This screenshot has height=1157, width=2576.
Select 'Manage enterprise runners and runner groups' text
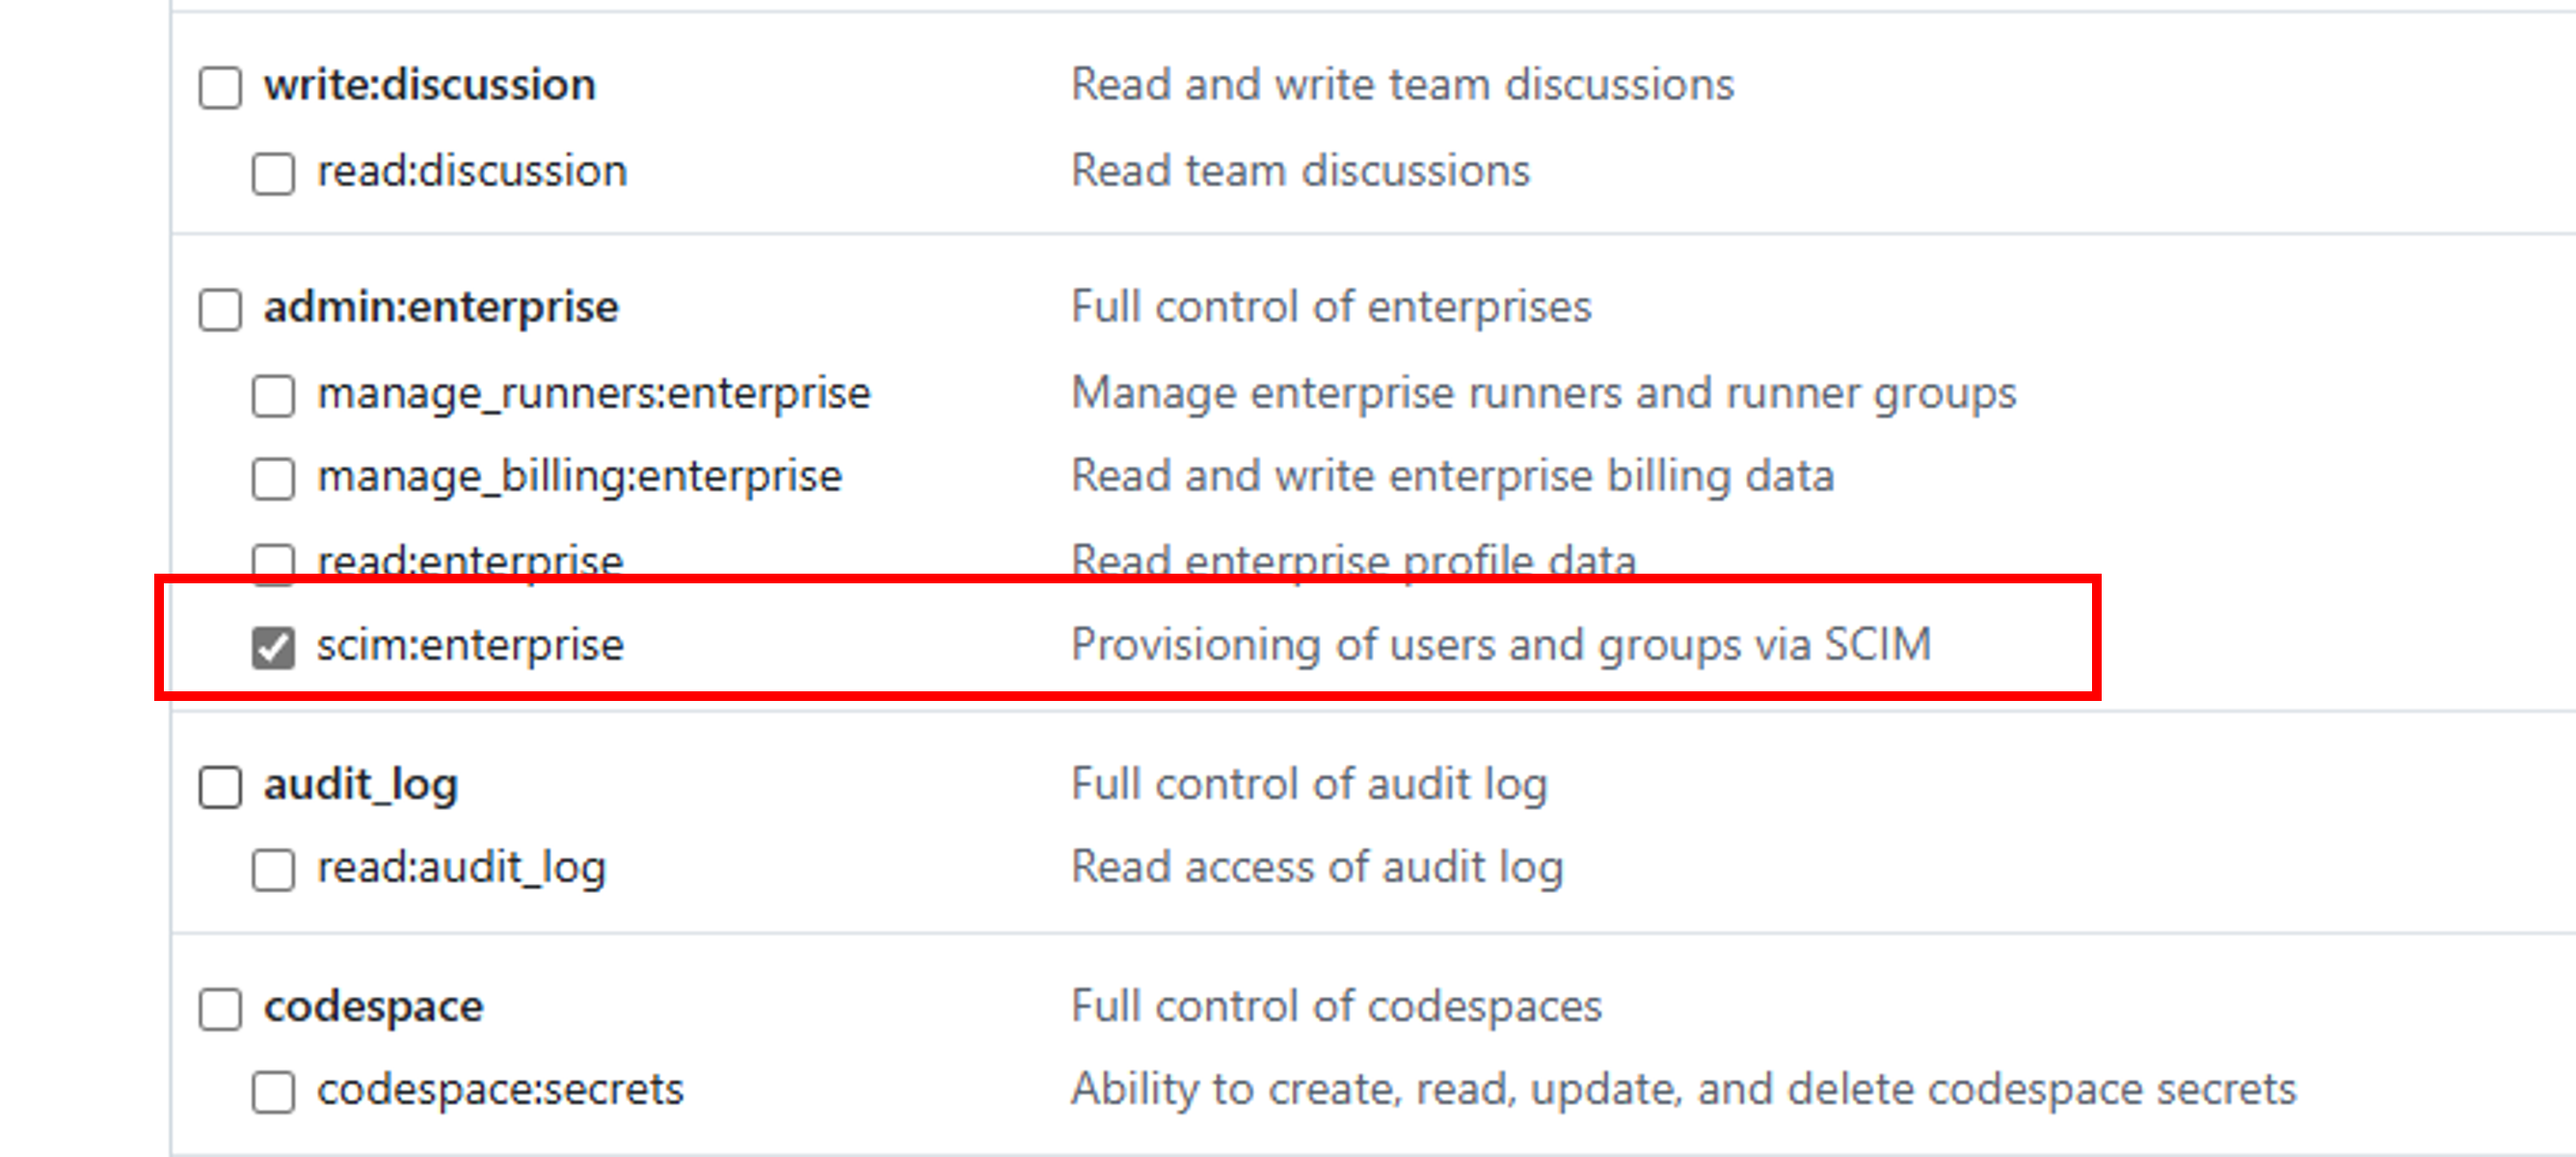[1544, 393]
